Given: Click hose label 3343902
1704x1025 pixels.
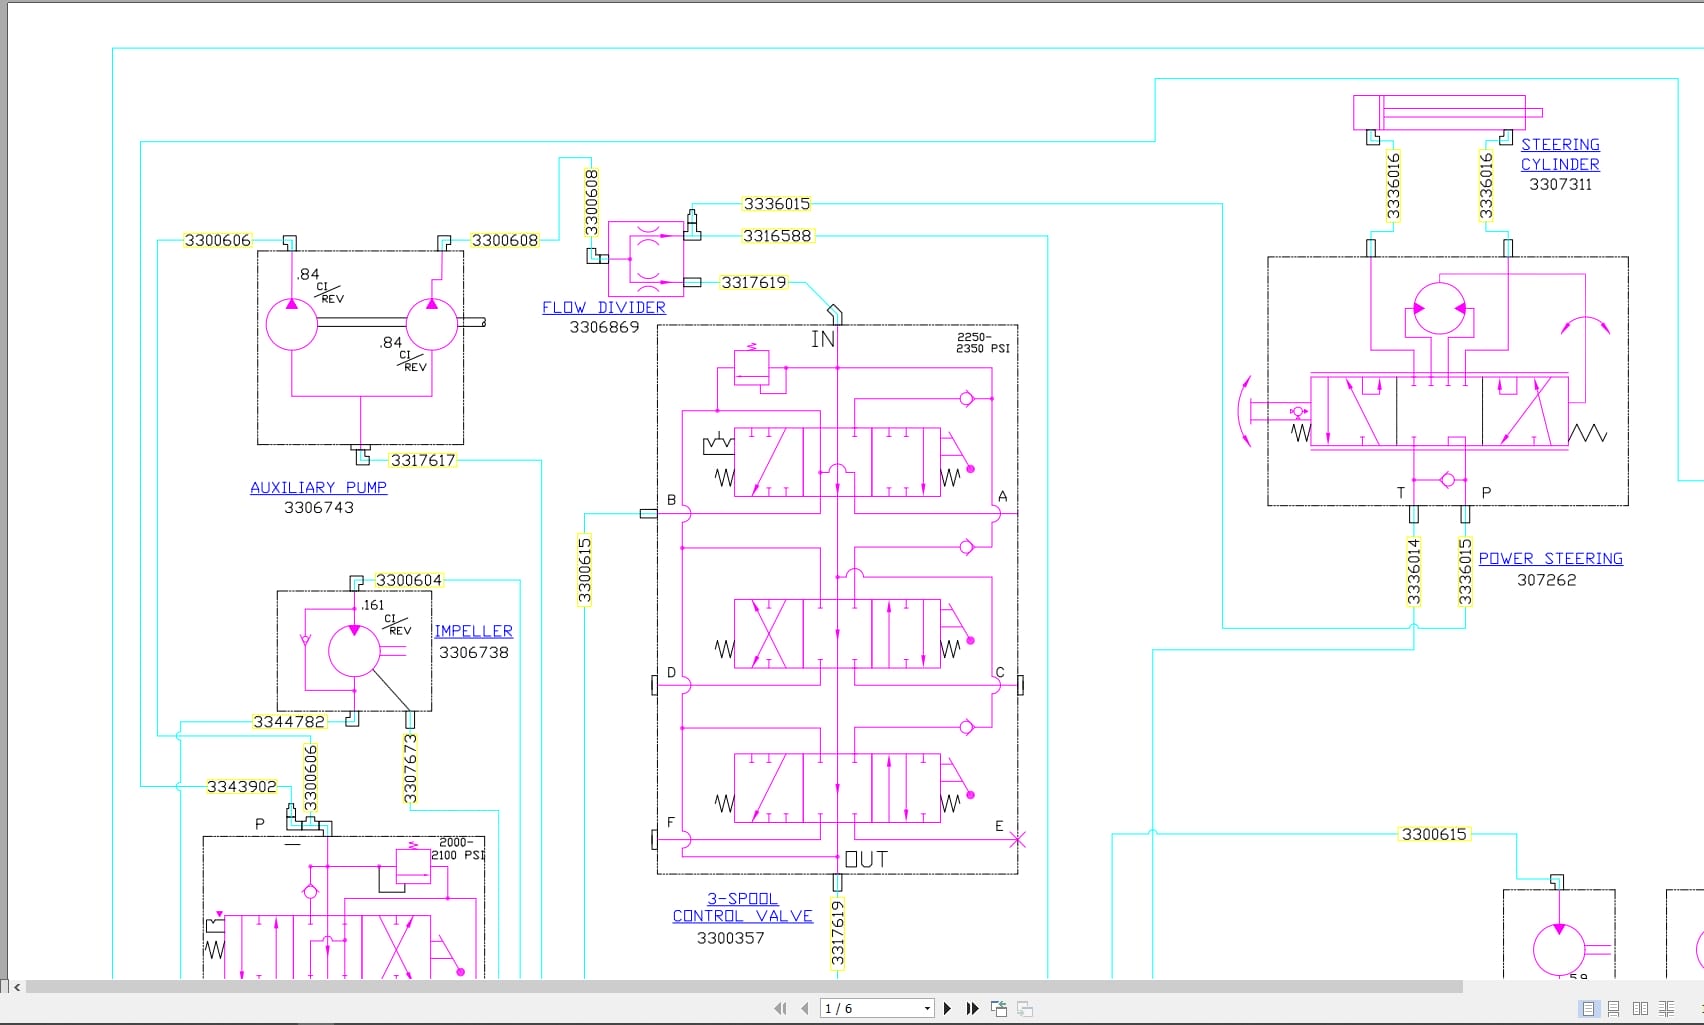Looking at the screenshot, I should 242,786.
